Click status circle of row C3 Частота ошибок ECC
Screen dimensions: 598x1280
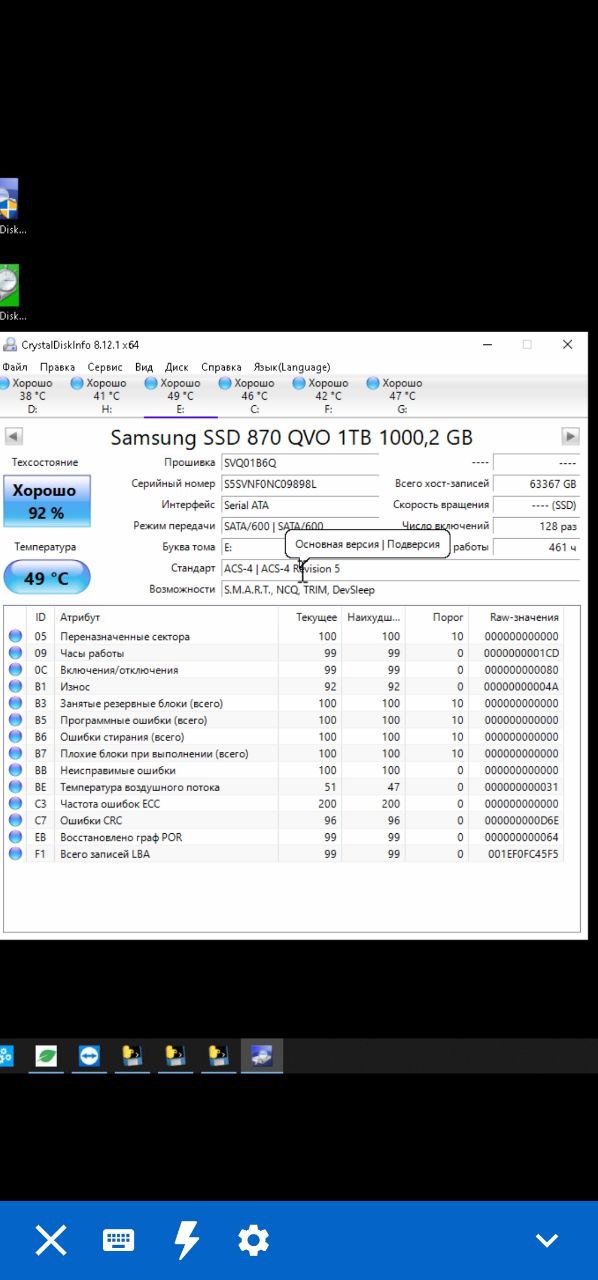pyautogui.click(x=15, y=804)
